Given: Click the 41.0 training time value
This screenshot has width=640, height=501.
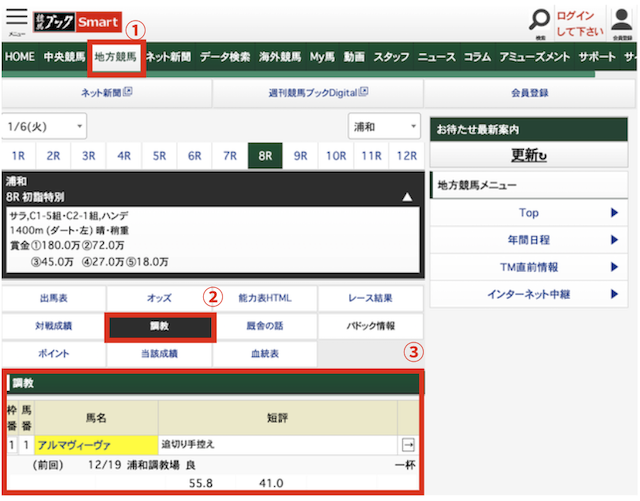Looking at the screenshot, I should click(x=271, y=483).
